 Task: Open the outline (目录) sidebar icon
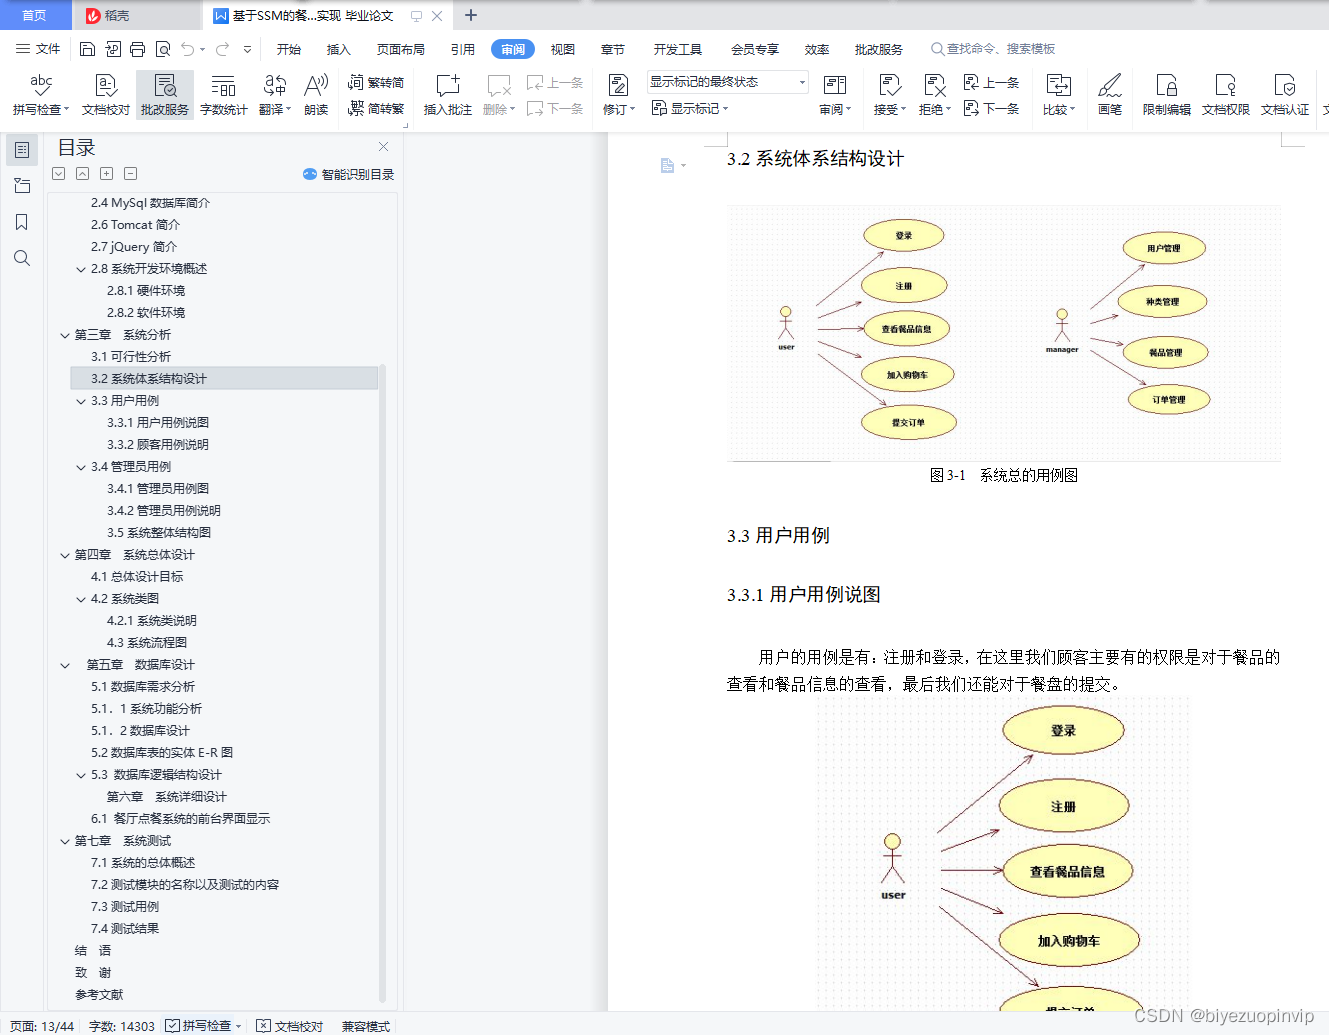pos(22,150)
